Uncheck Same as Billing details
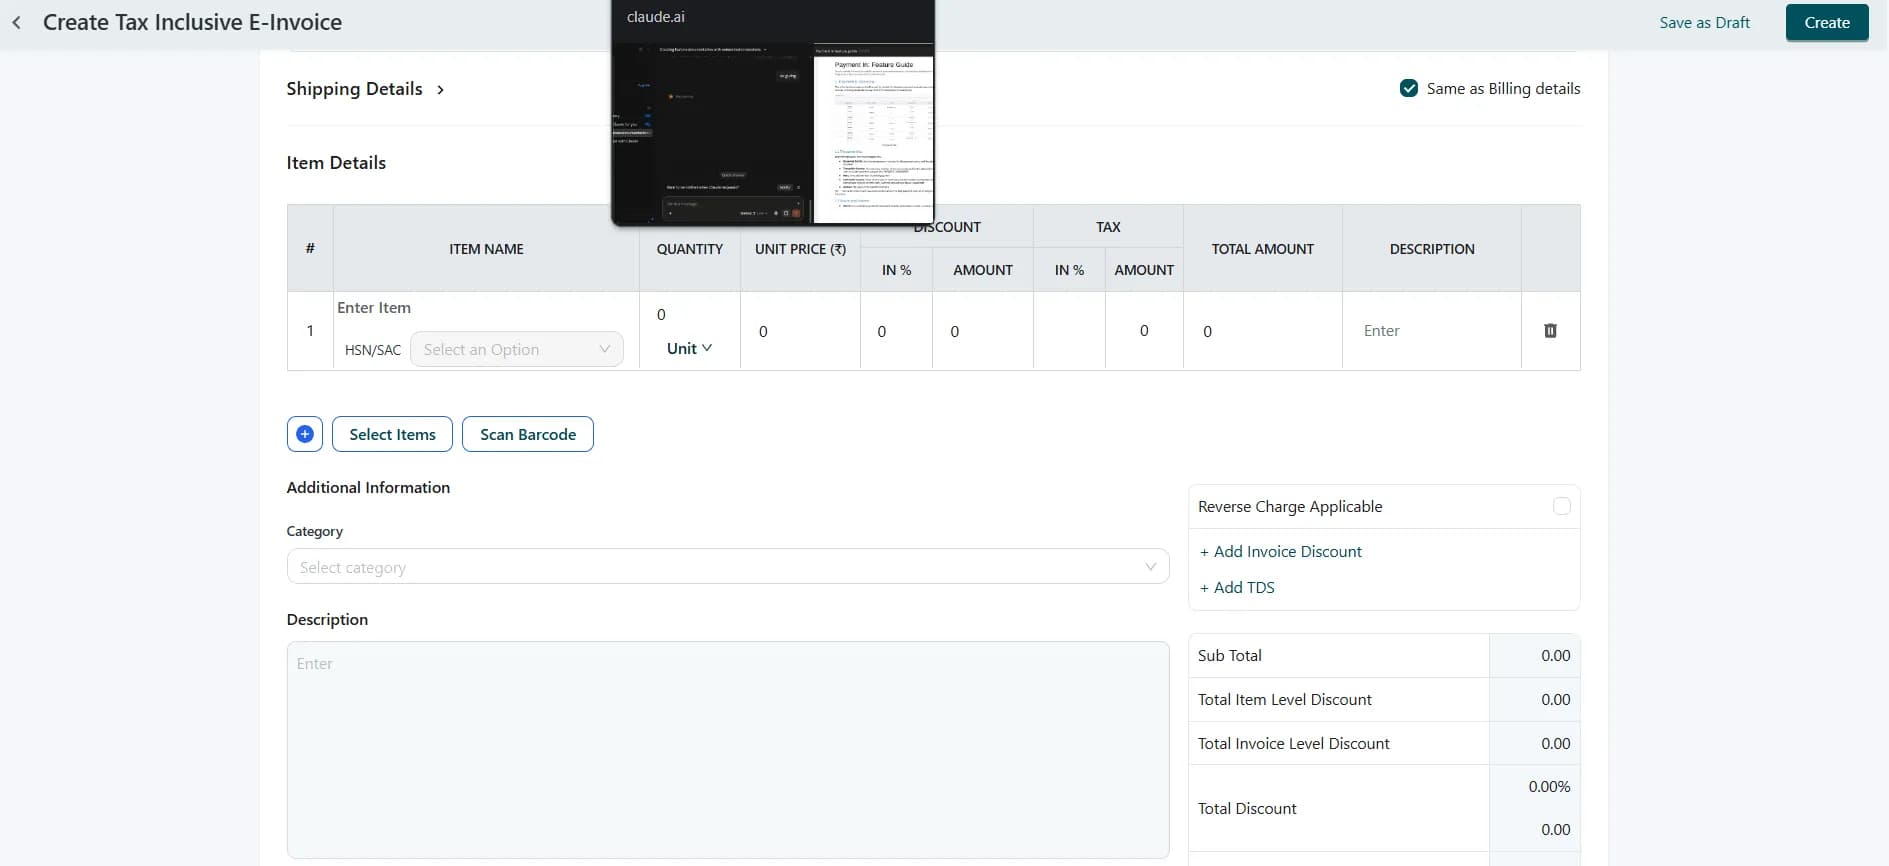Viewport: 1889px width, 866px height. [1409, 88]
